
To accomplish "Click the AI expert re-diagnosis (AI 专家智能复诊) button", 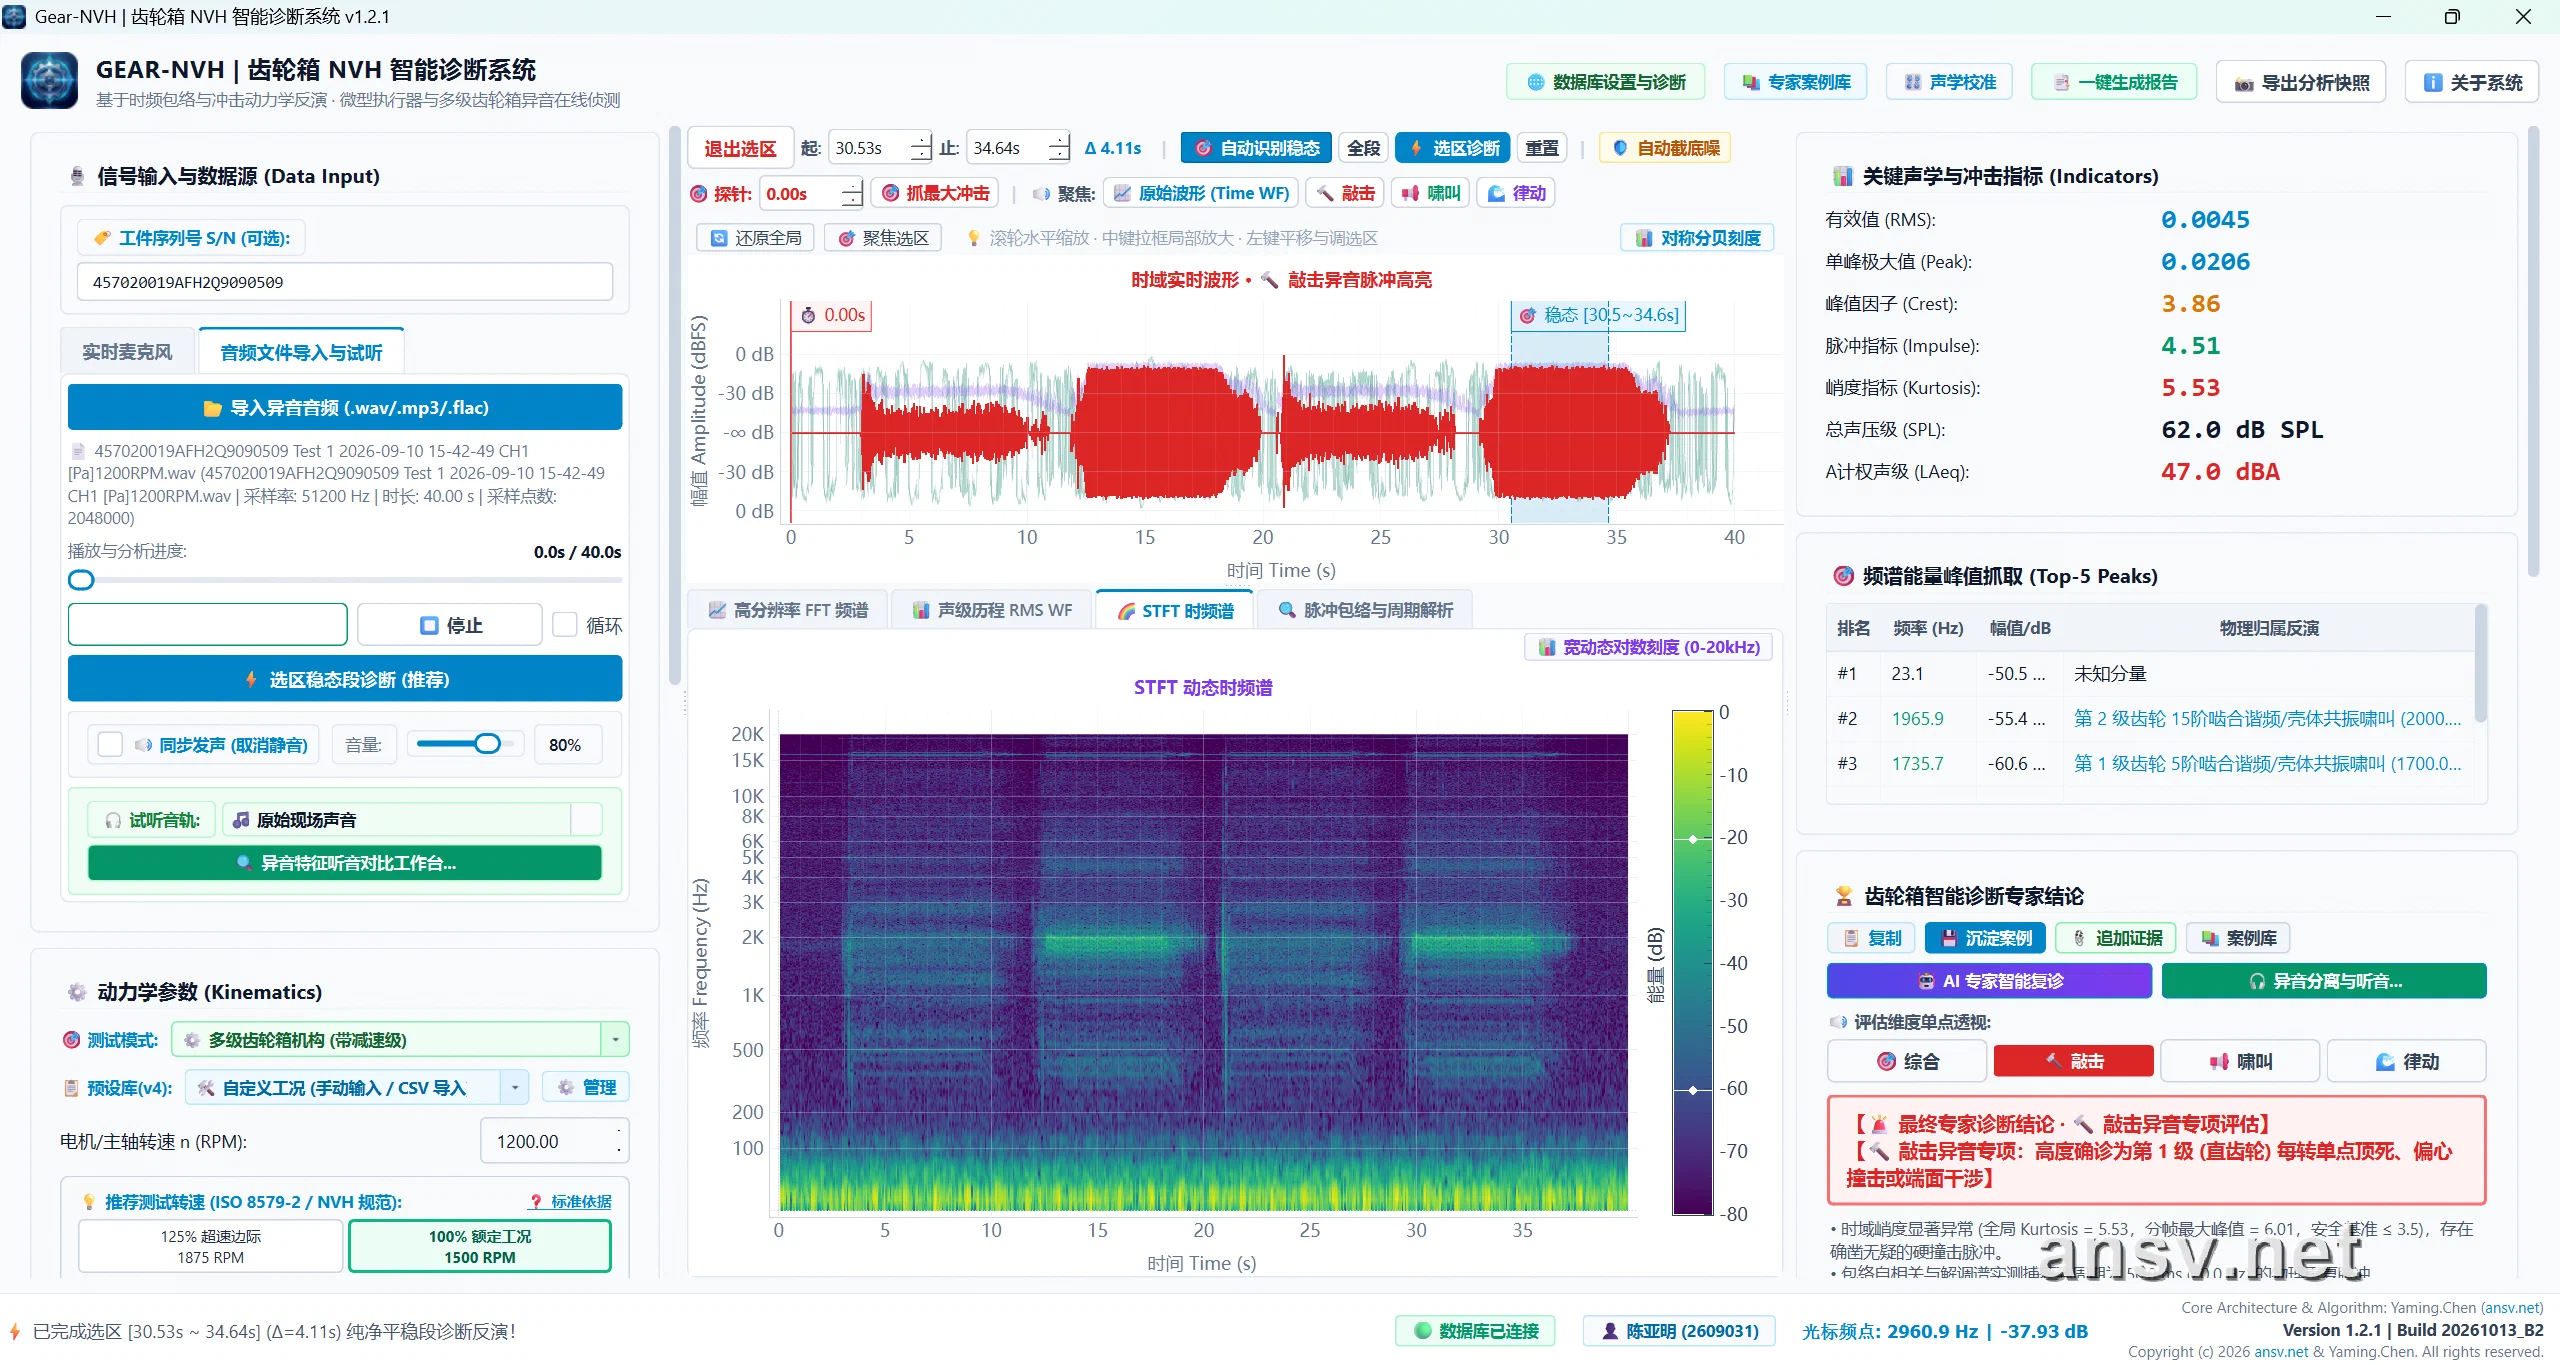I will click(x=1989, y=981).
